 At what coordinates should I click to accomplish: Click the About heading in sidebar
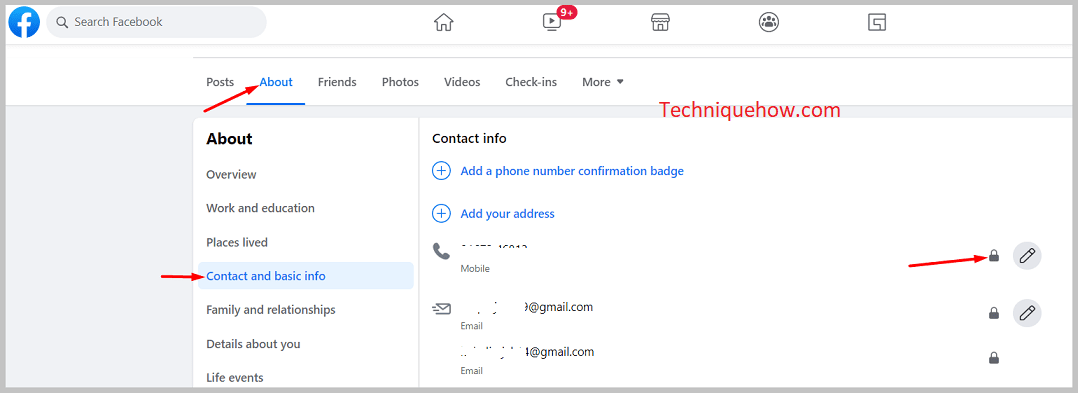point(229,139)
